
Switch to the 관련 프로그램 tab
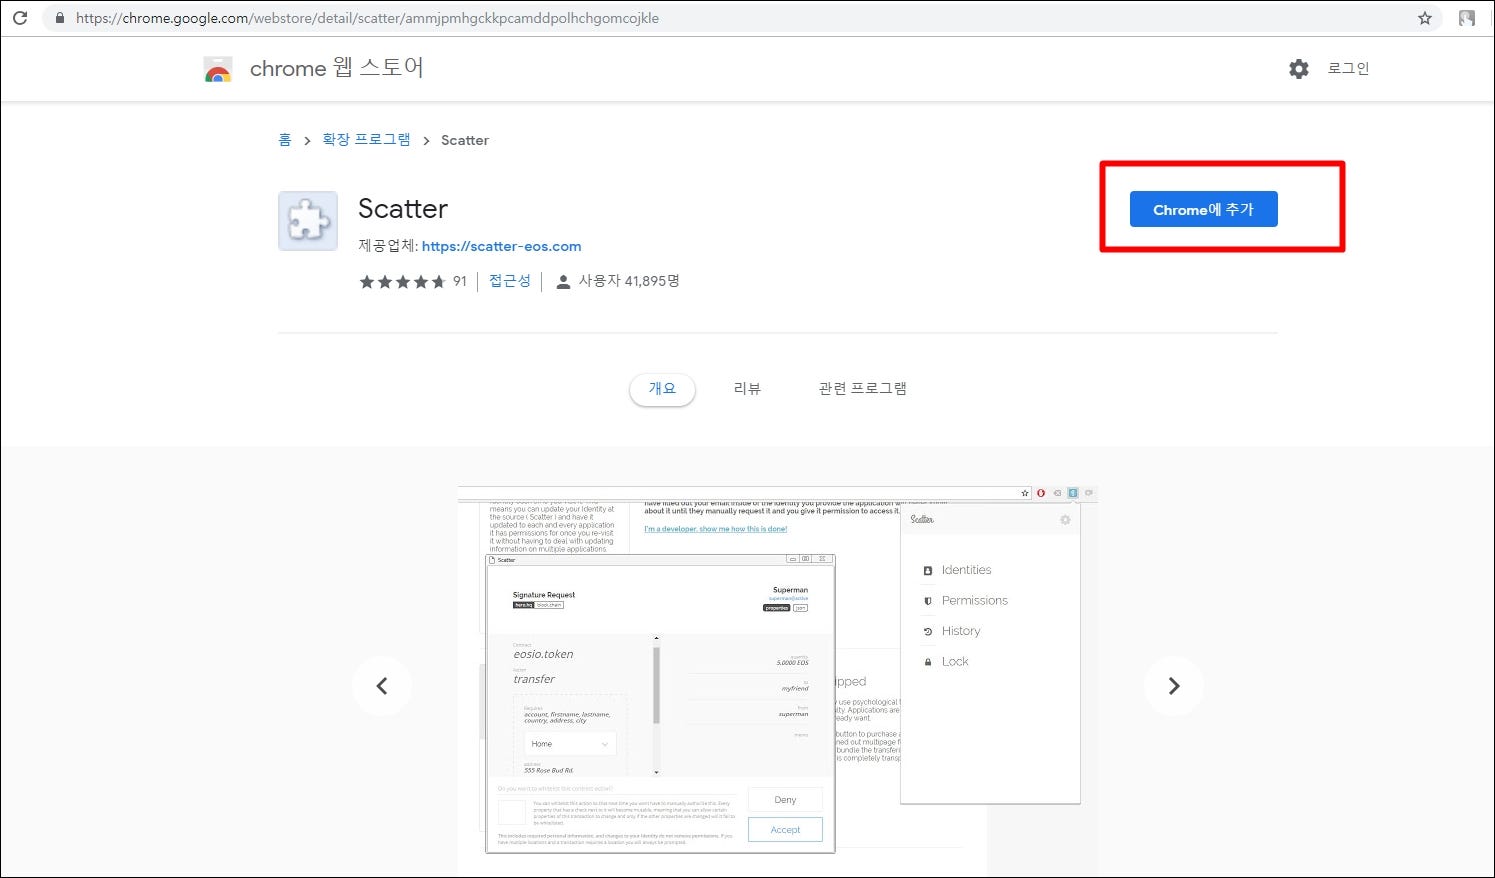(x=862, y=388)
